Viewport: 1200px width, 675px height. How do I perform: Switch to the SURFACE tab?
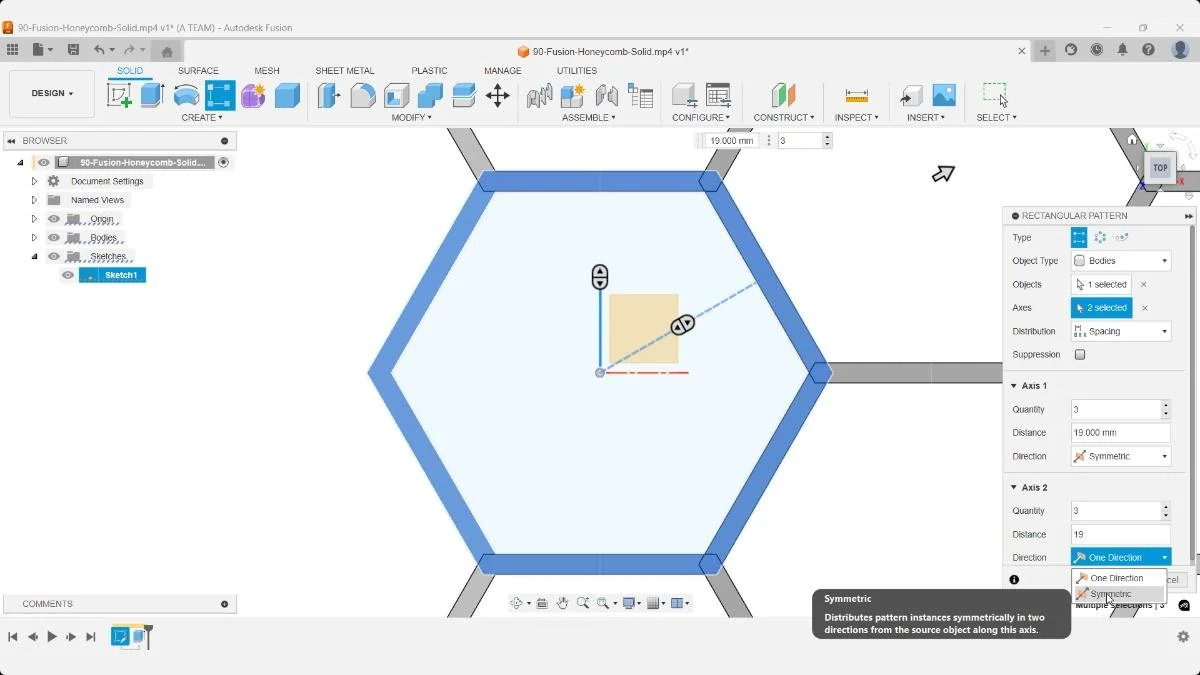198,70
